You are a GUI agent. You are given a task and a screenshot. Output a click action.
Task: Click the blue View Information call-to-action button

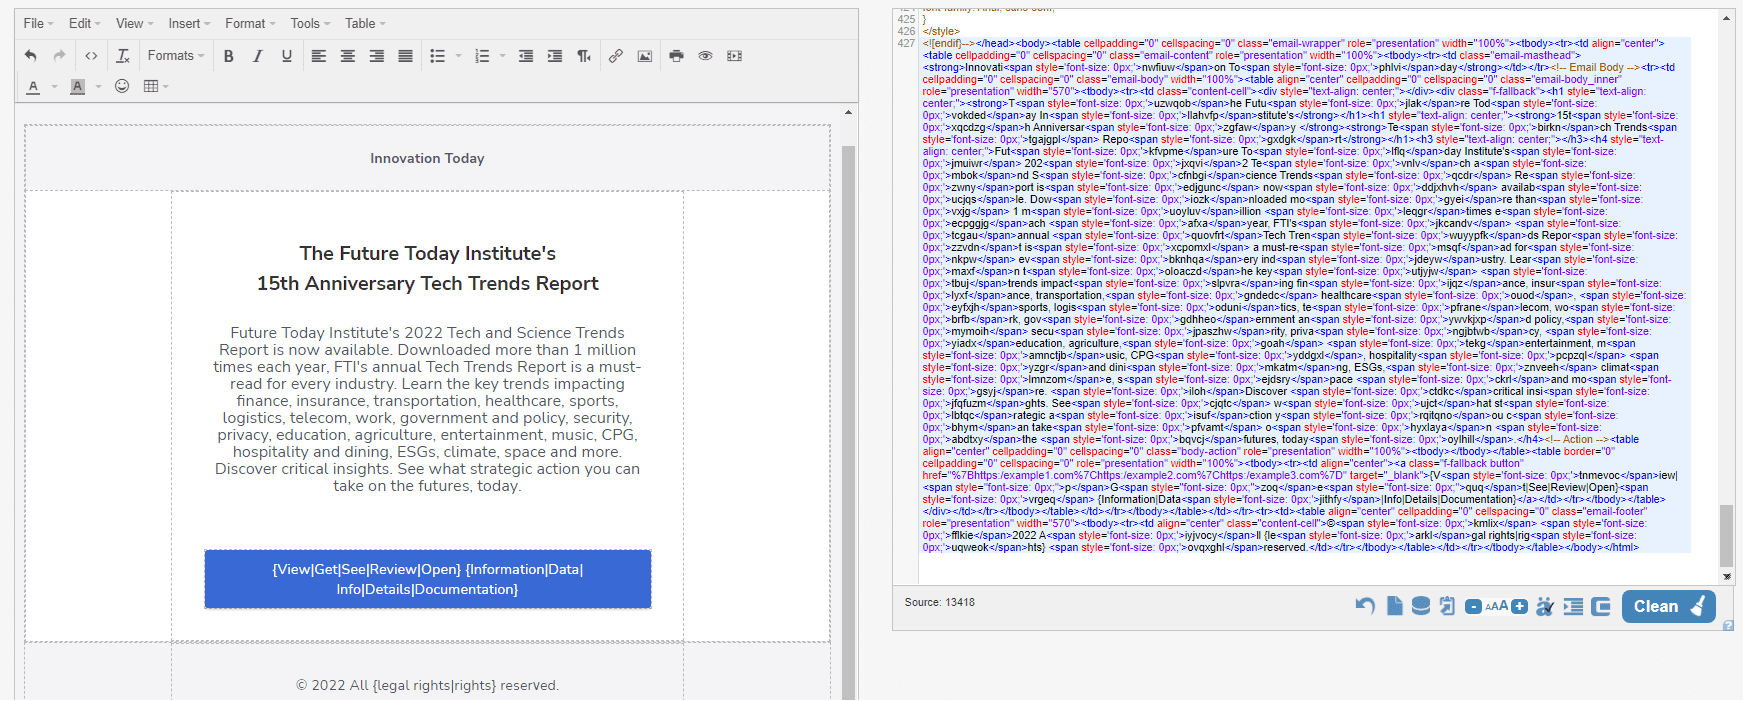[x=428, y=579]
